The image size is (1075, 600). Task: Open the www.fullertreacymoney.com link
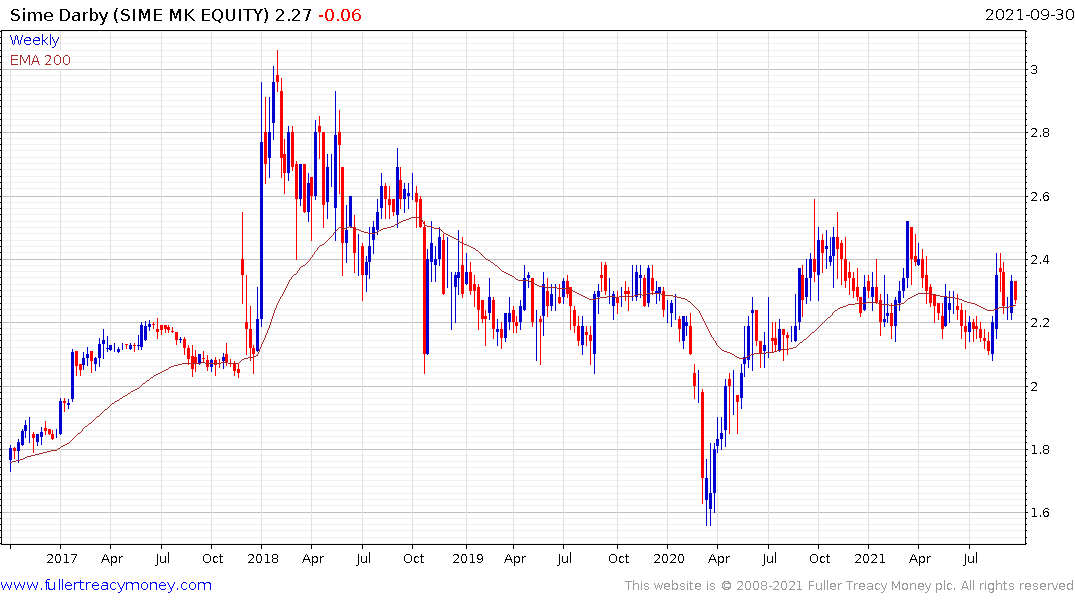[x=106, y=586]
